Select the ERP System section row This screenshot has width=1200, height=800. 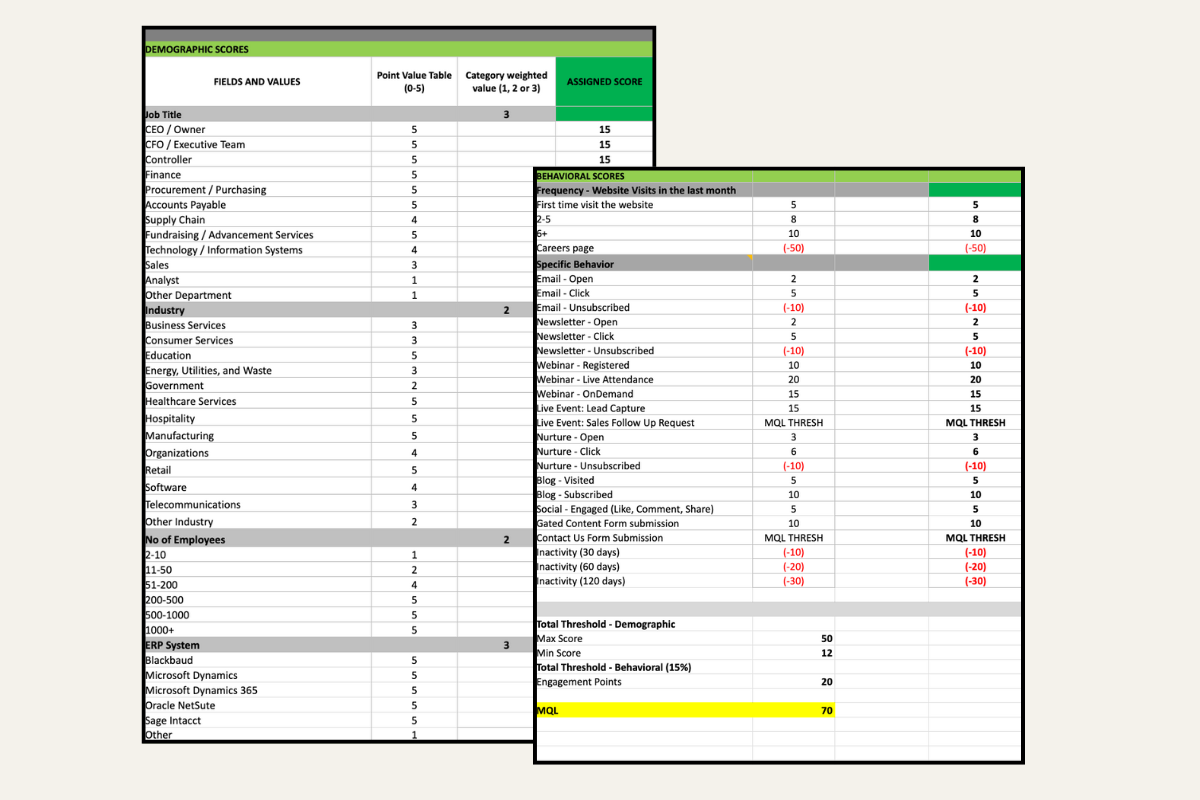[x=173, y=645]
